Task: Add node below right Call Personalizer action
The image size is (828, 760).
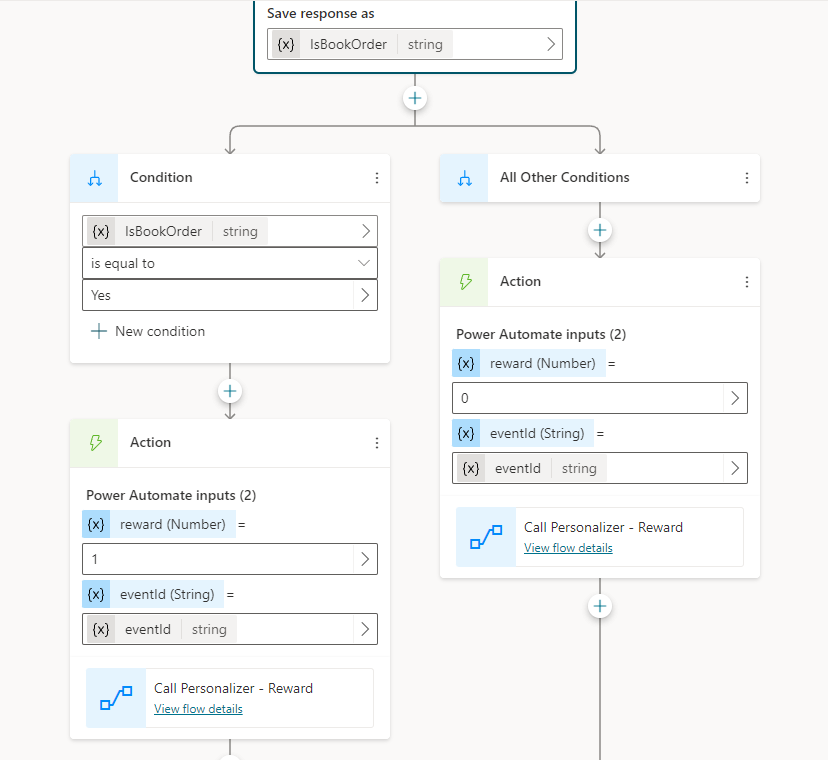Action: point(600,606)
